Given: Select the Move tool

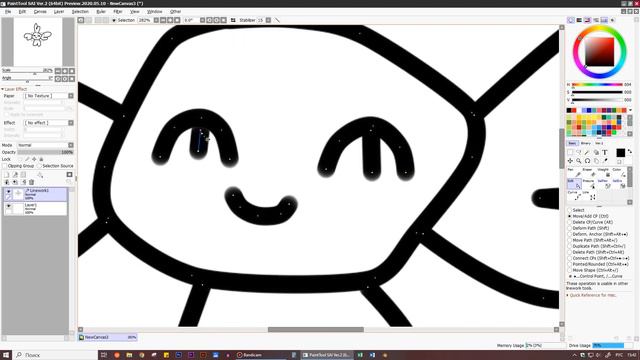Looking at the screenshot, I should [570, 161].
